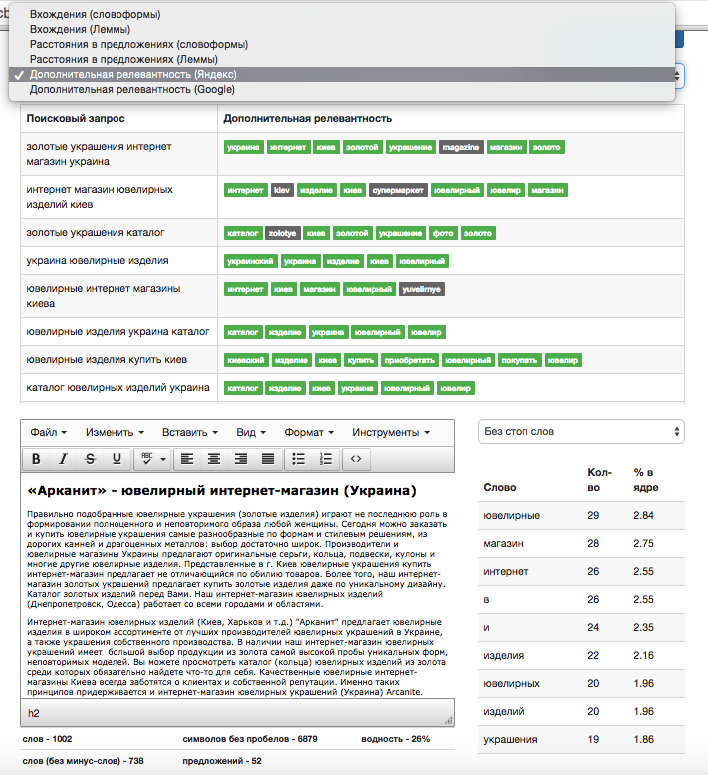The width and height of the screenshot is (708, 775).
Task: Click gray tag zolotye
Action: coord(282,233)
